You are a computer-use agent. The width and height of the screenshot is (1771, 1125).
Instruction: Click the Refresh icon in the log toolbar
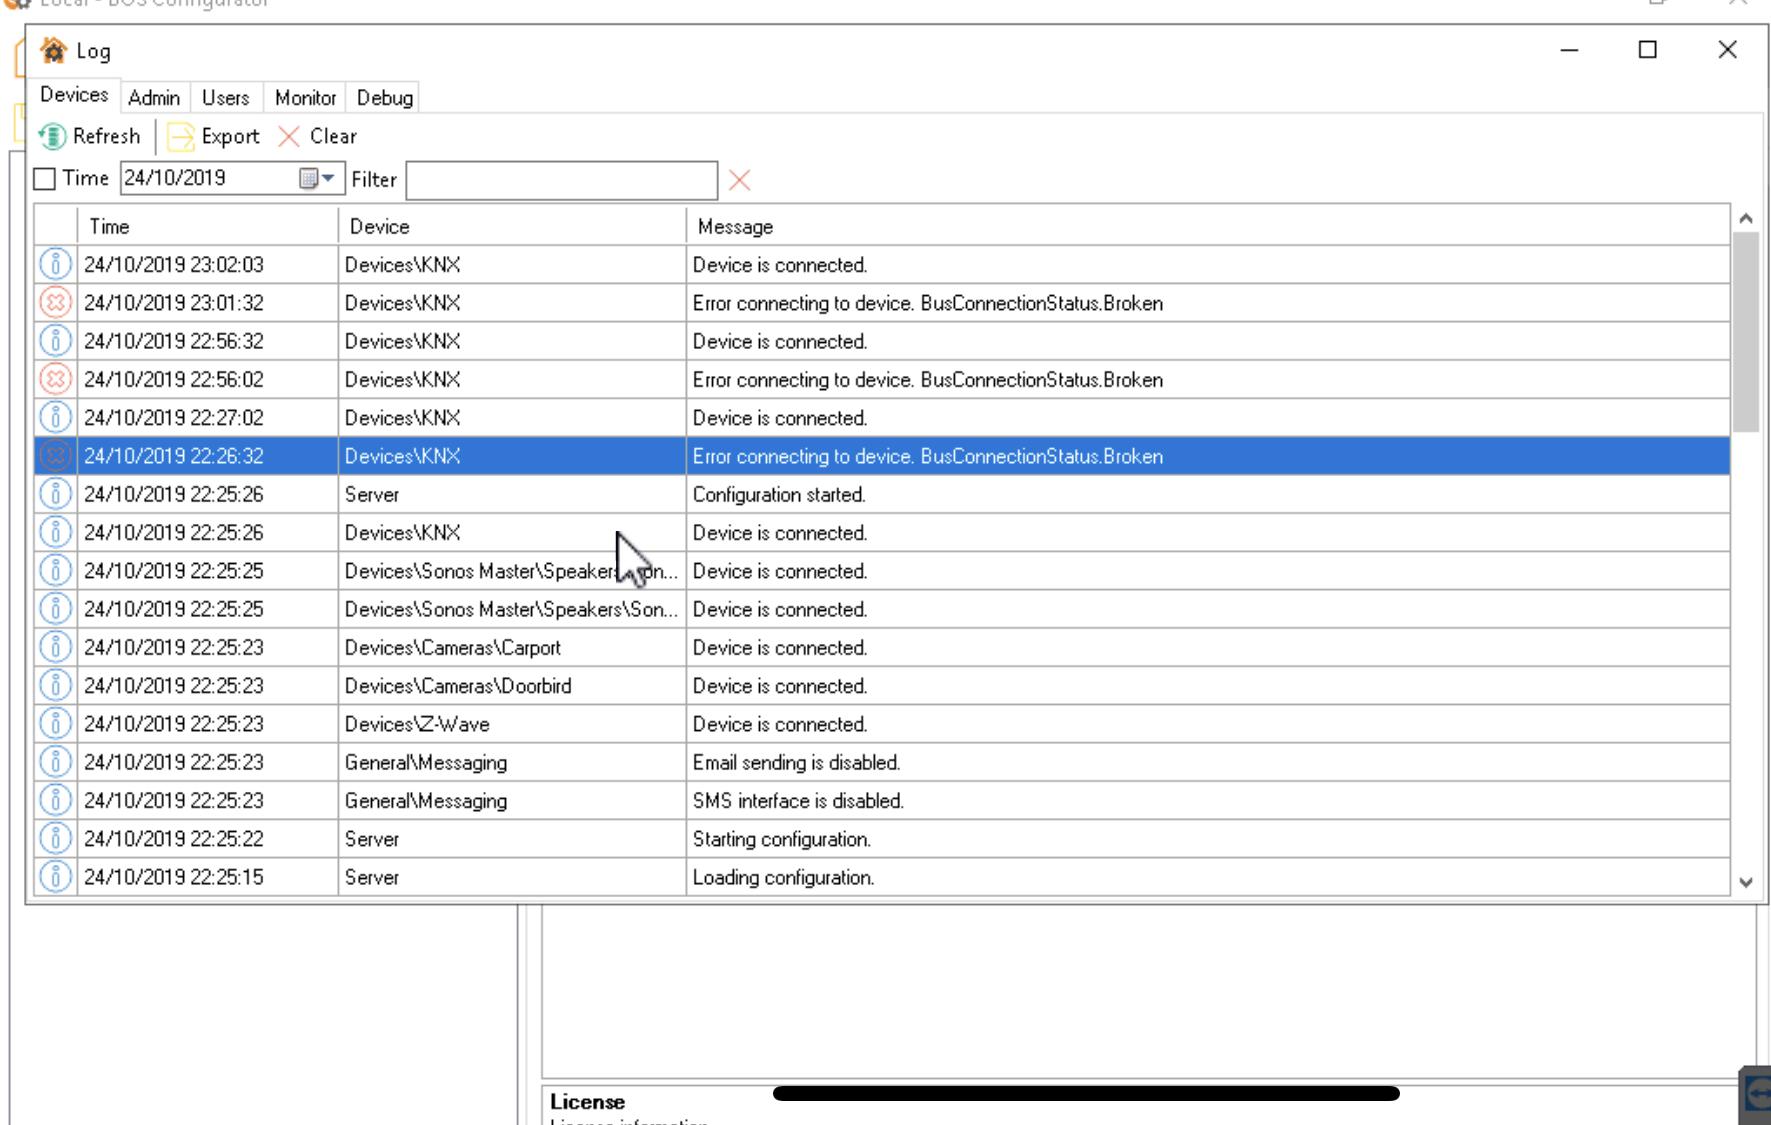53,136
